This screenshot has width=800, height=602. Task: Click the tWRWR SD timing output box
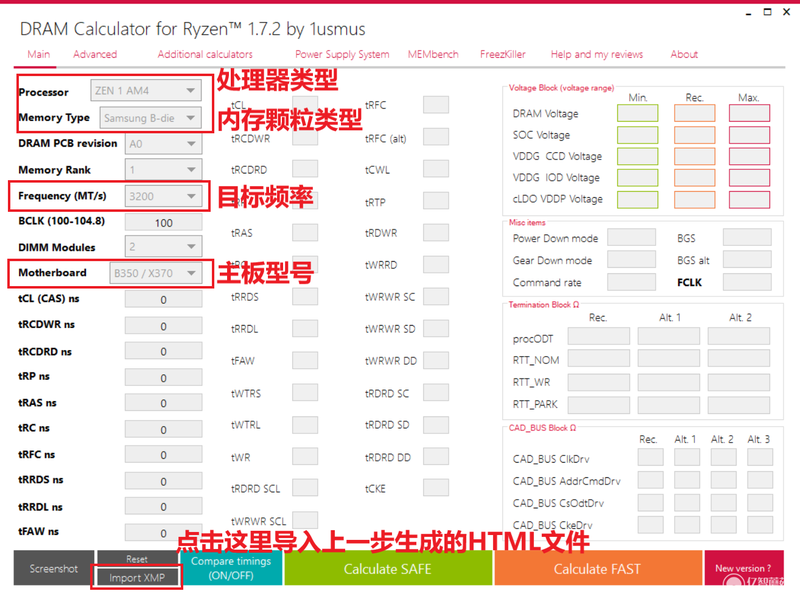(x=436, y=329)
